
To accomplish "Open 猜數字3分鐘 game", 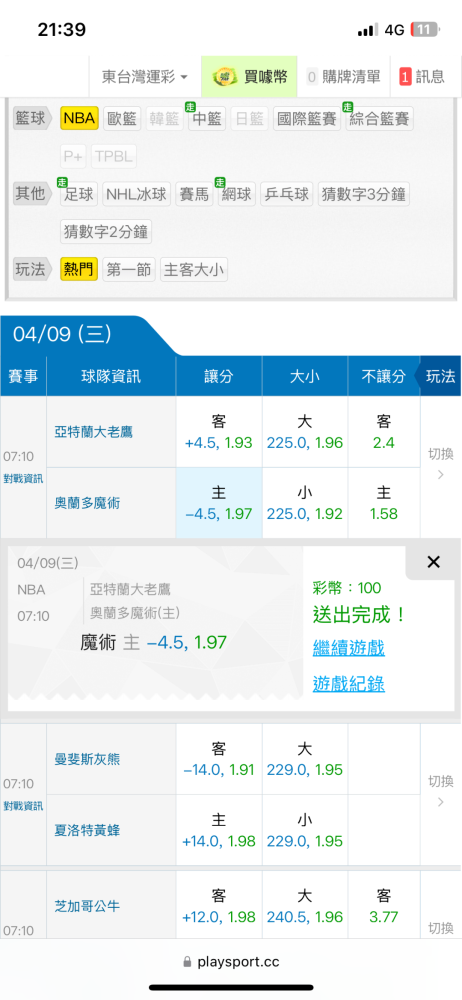I will (364, 194).
